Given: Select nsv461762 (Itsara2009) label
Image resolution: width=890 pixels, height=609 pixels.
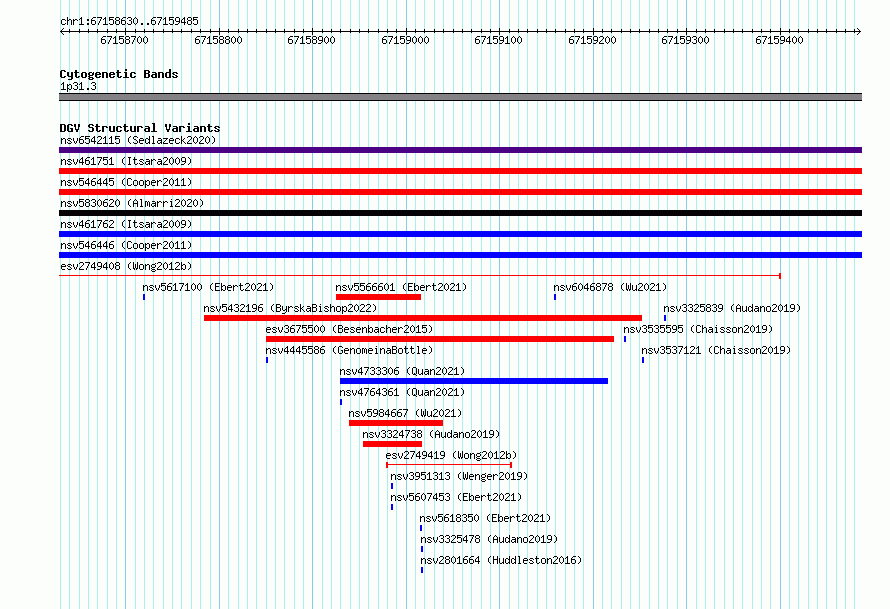Looking at the screenshot, I should pos(126,224).
